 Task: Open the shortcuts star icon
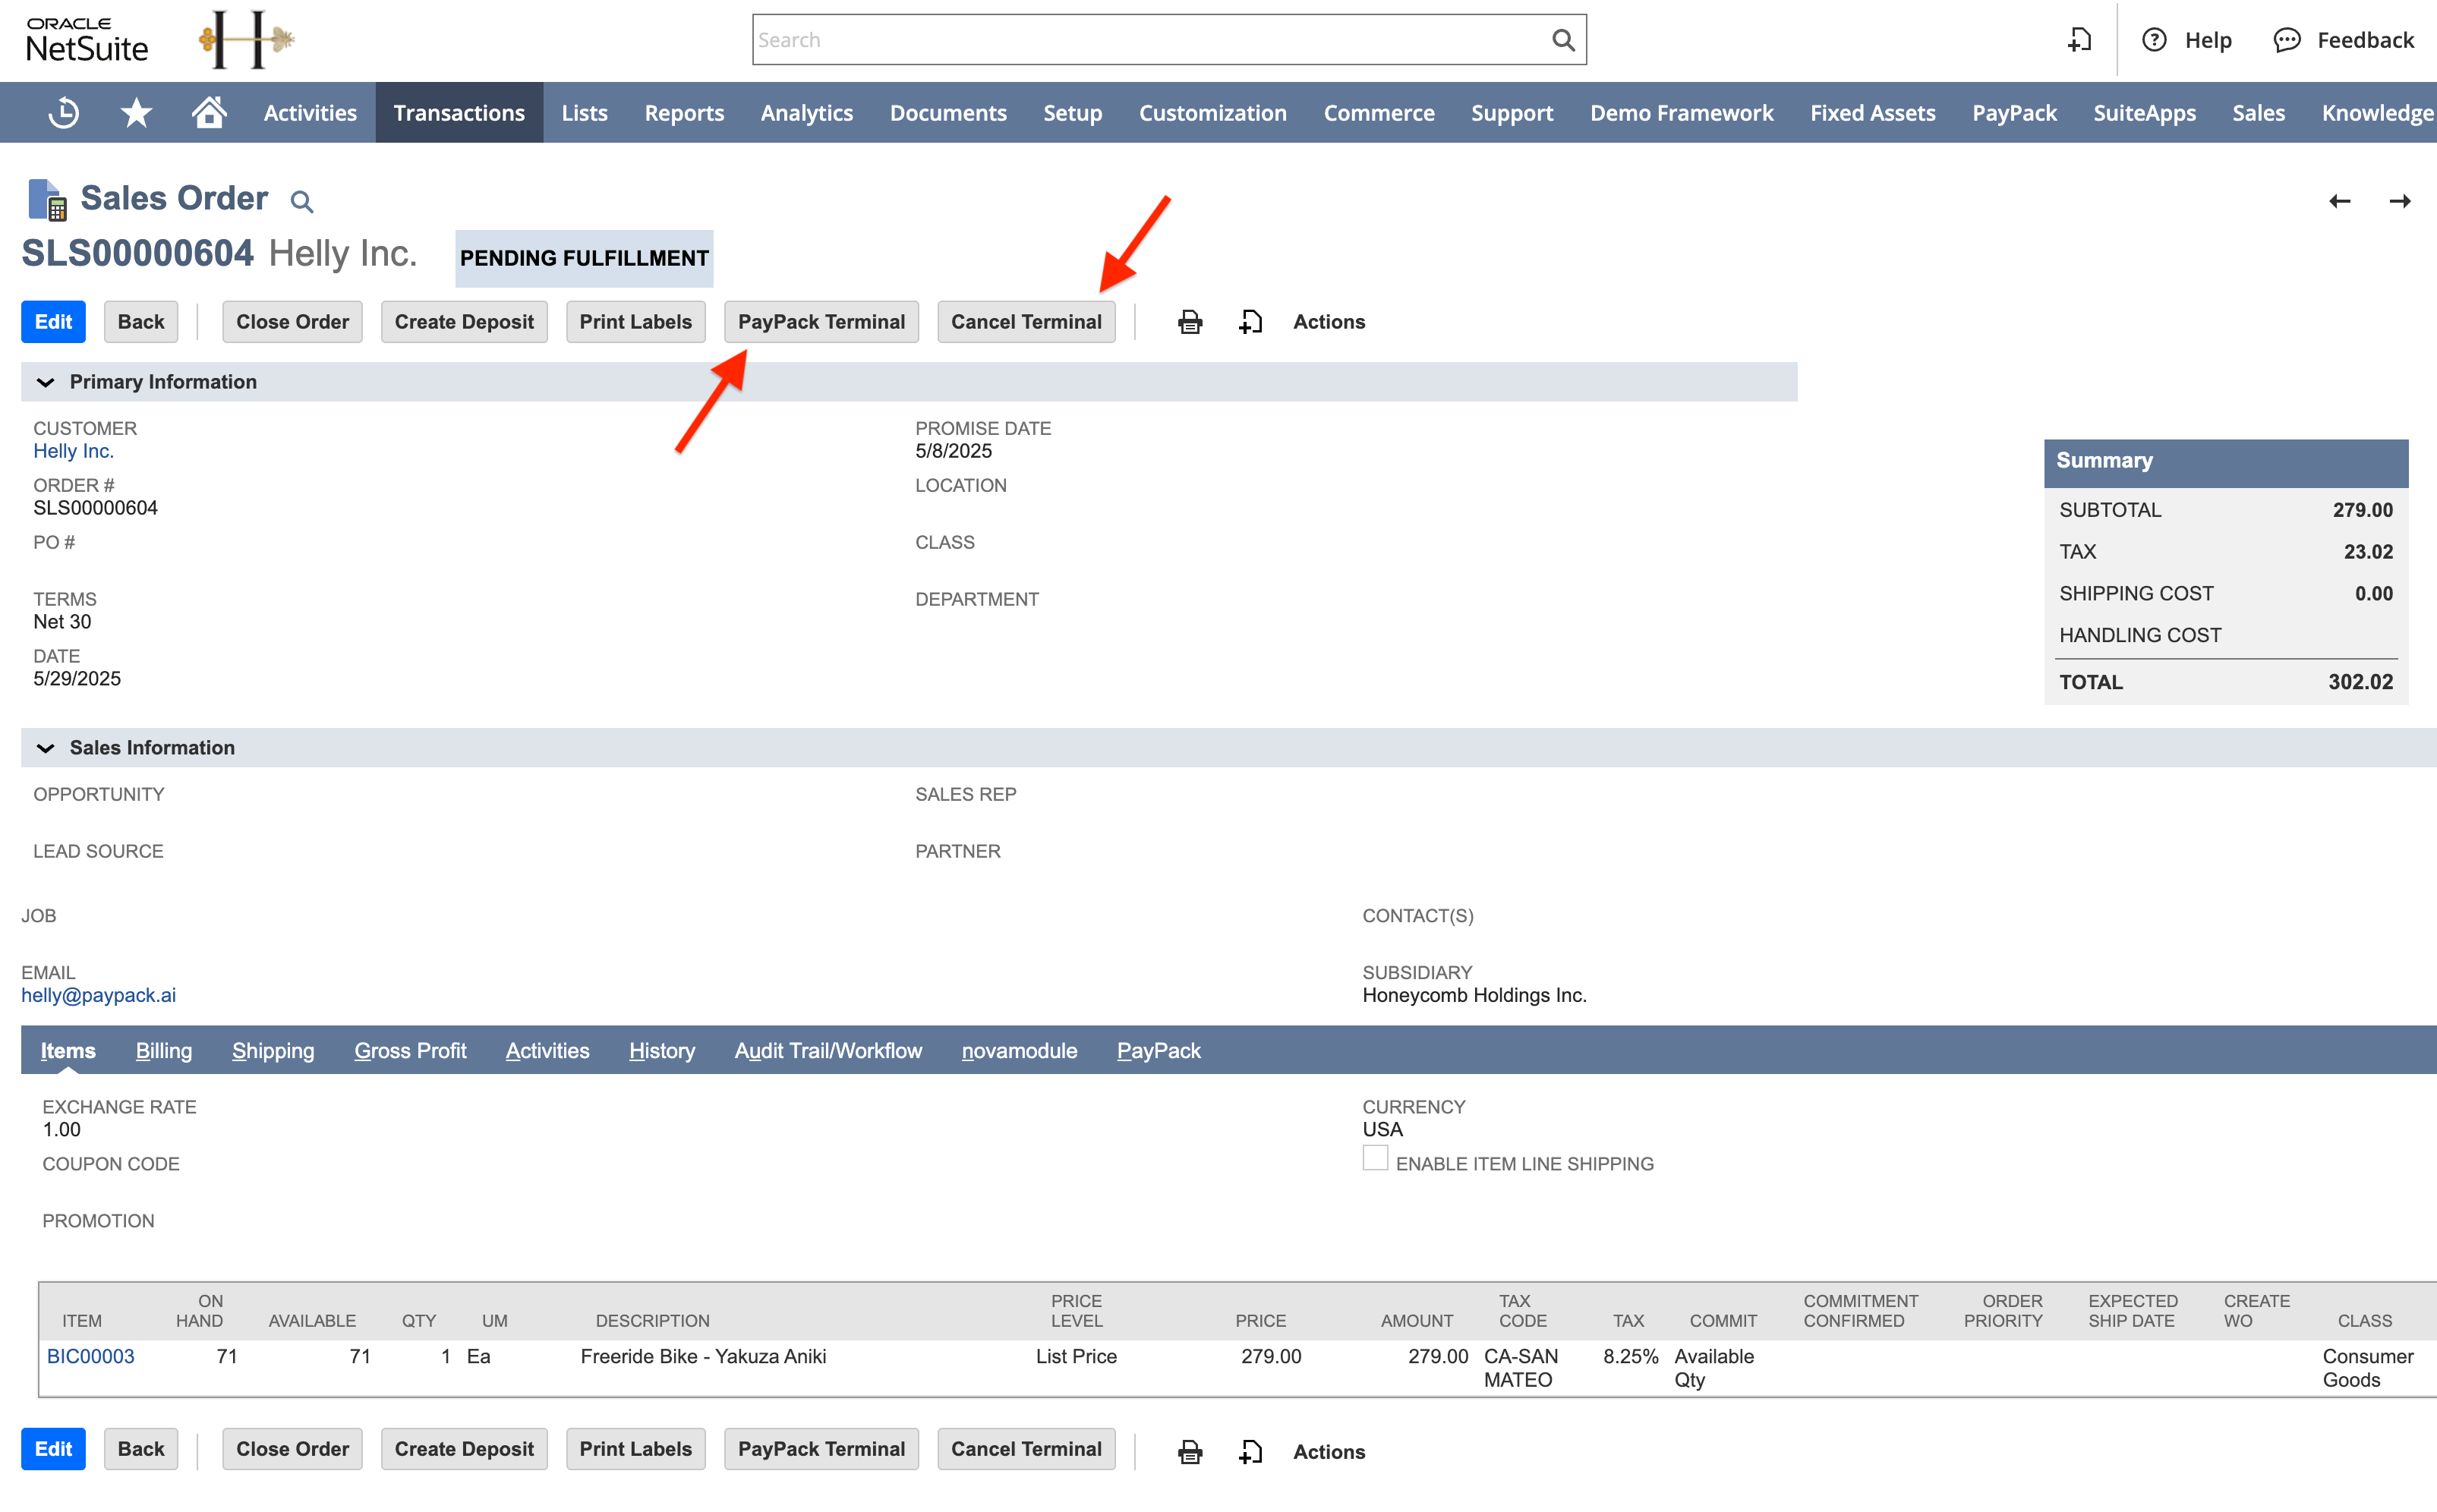pyautogui.click(x=135, y=112)
